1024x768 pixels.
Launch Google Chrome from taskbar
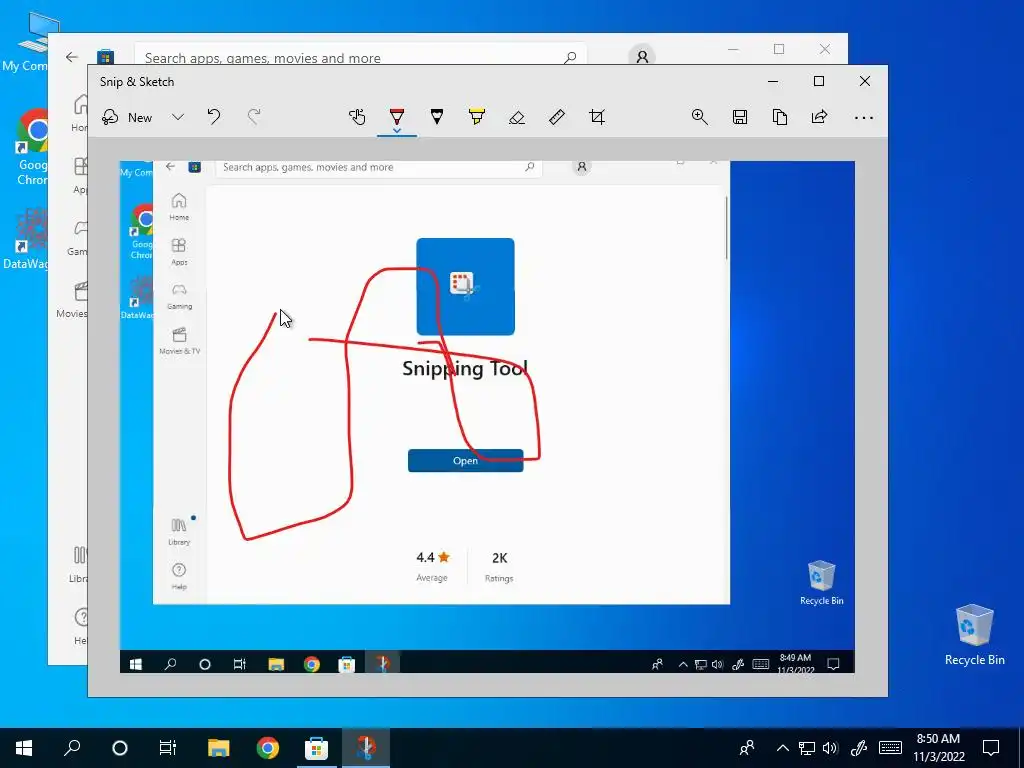coord(268,748)
